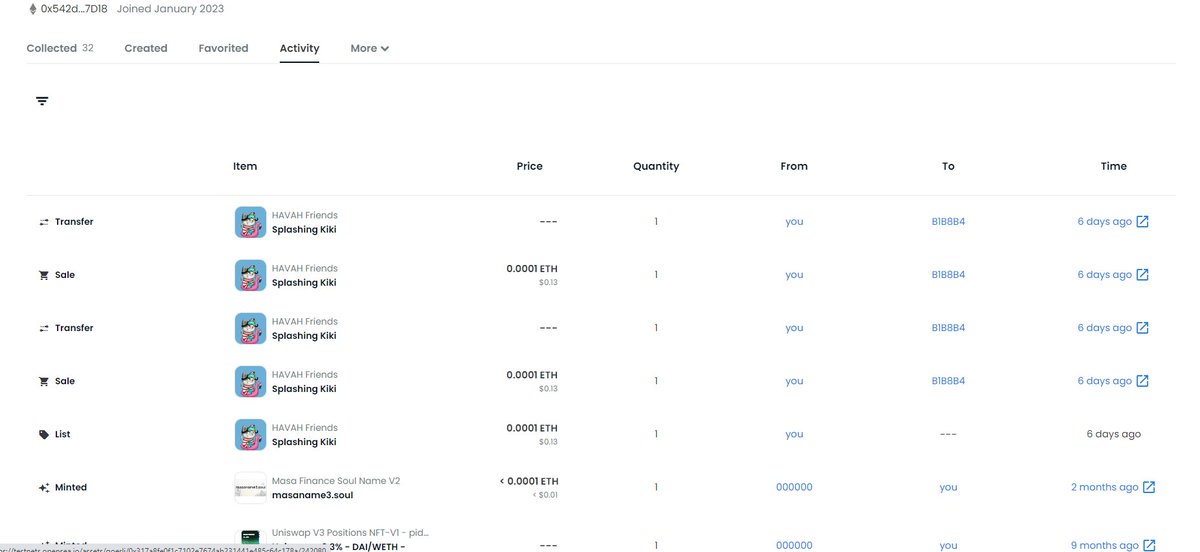Expand the More dropdown menu
This screenshot has height=552, width=1200.
coord(369,48)
